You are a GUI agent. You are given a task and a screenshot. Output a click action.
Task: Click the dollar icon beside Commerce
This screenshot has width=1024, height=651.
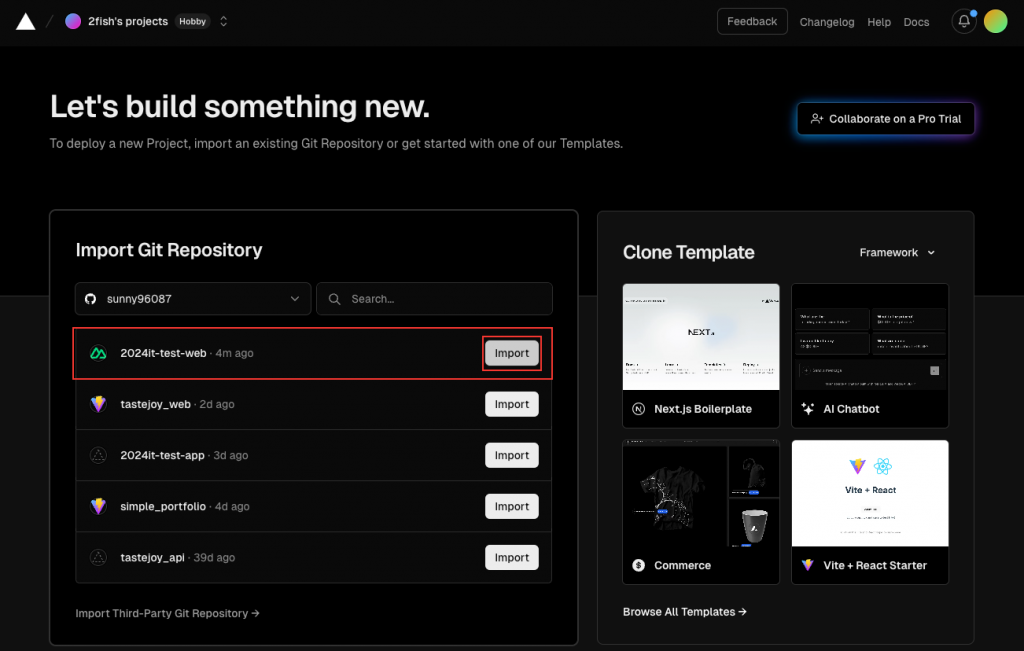[x=639, y=565]
